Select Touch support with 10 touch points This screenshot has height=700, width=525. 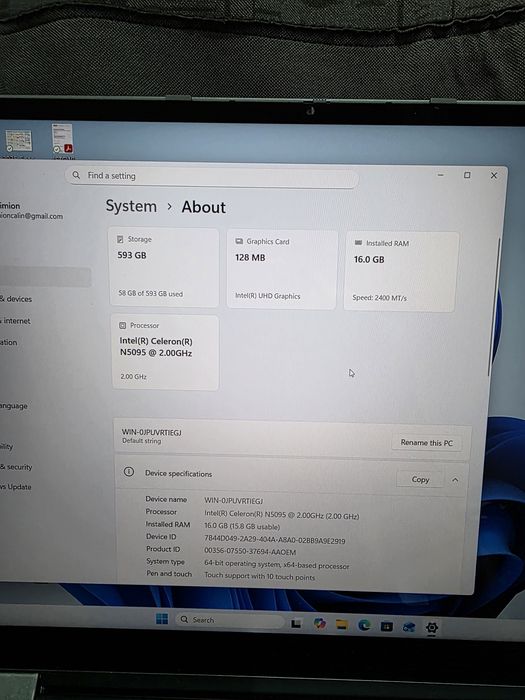[x=259, y=576]
